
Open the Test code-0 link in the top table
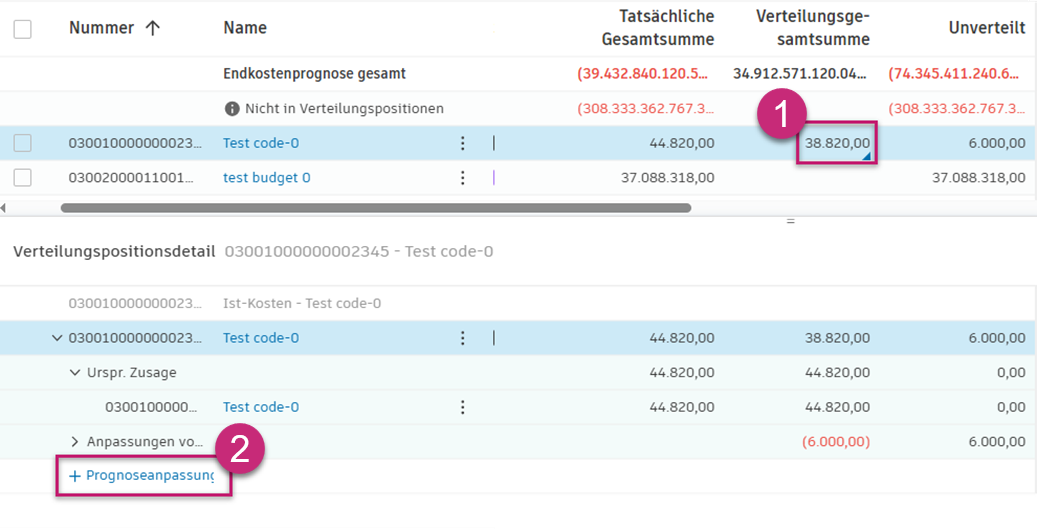click(x=260, y=143)
